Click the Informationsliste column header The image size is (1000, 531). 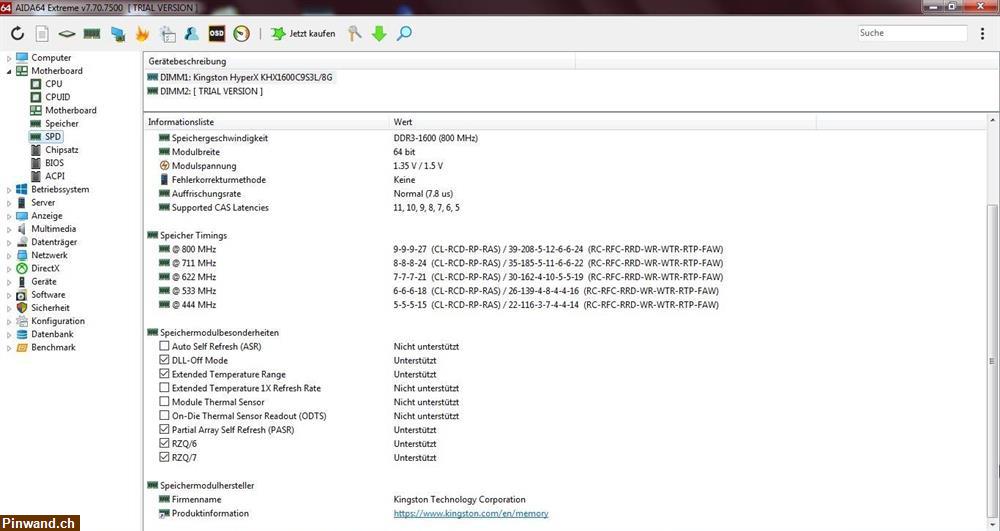tap(267, 122)
